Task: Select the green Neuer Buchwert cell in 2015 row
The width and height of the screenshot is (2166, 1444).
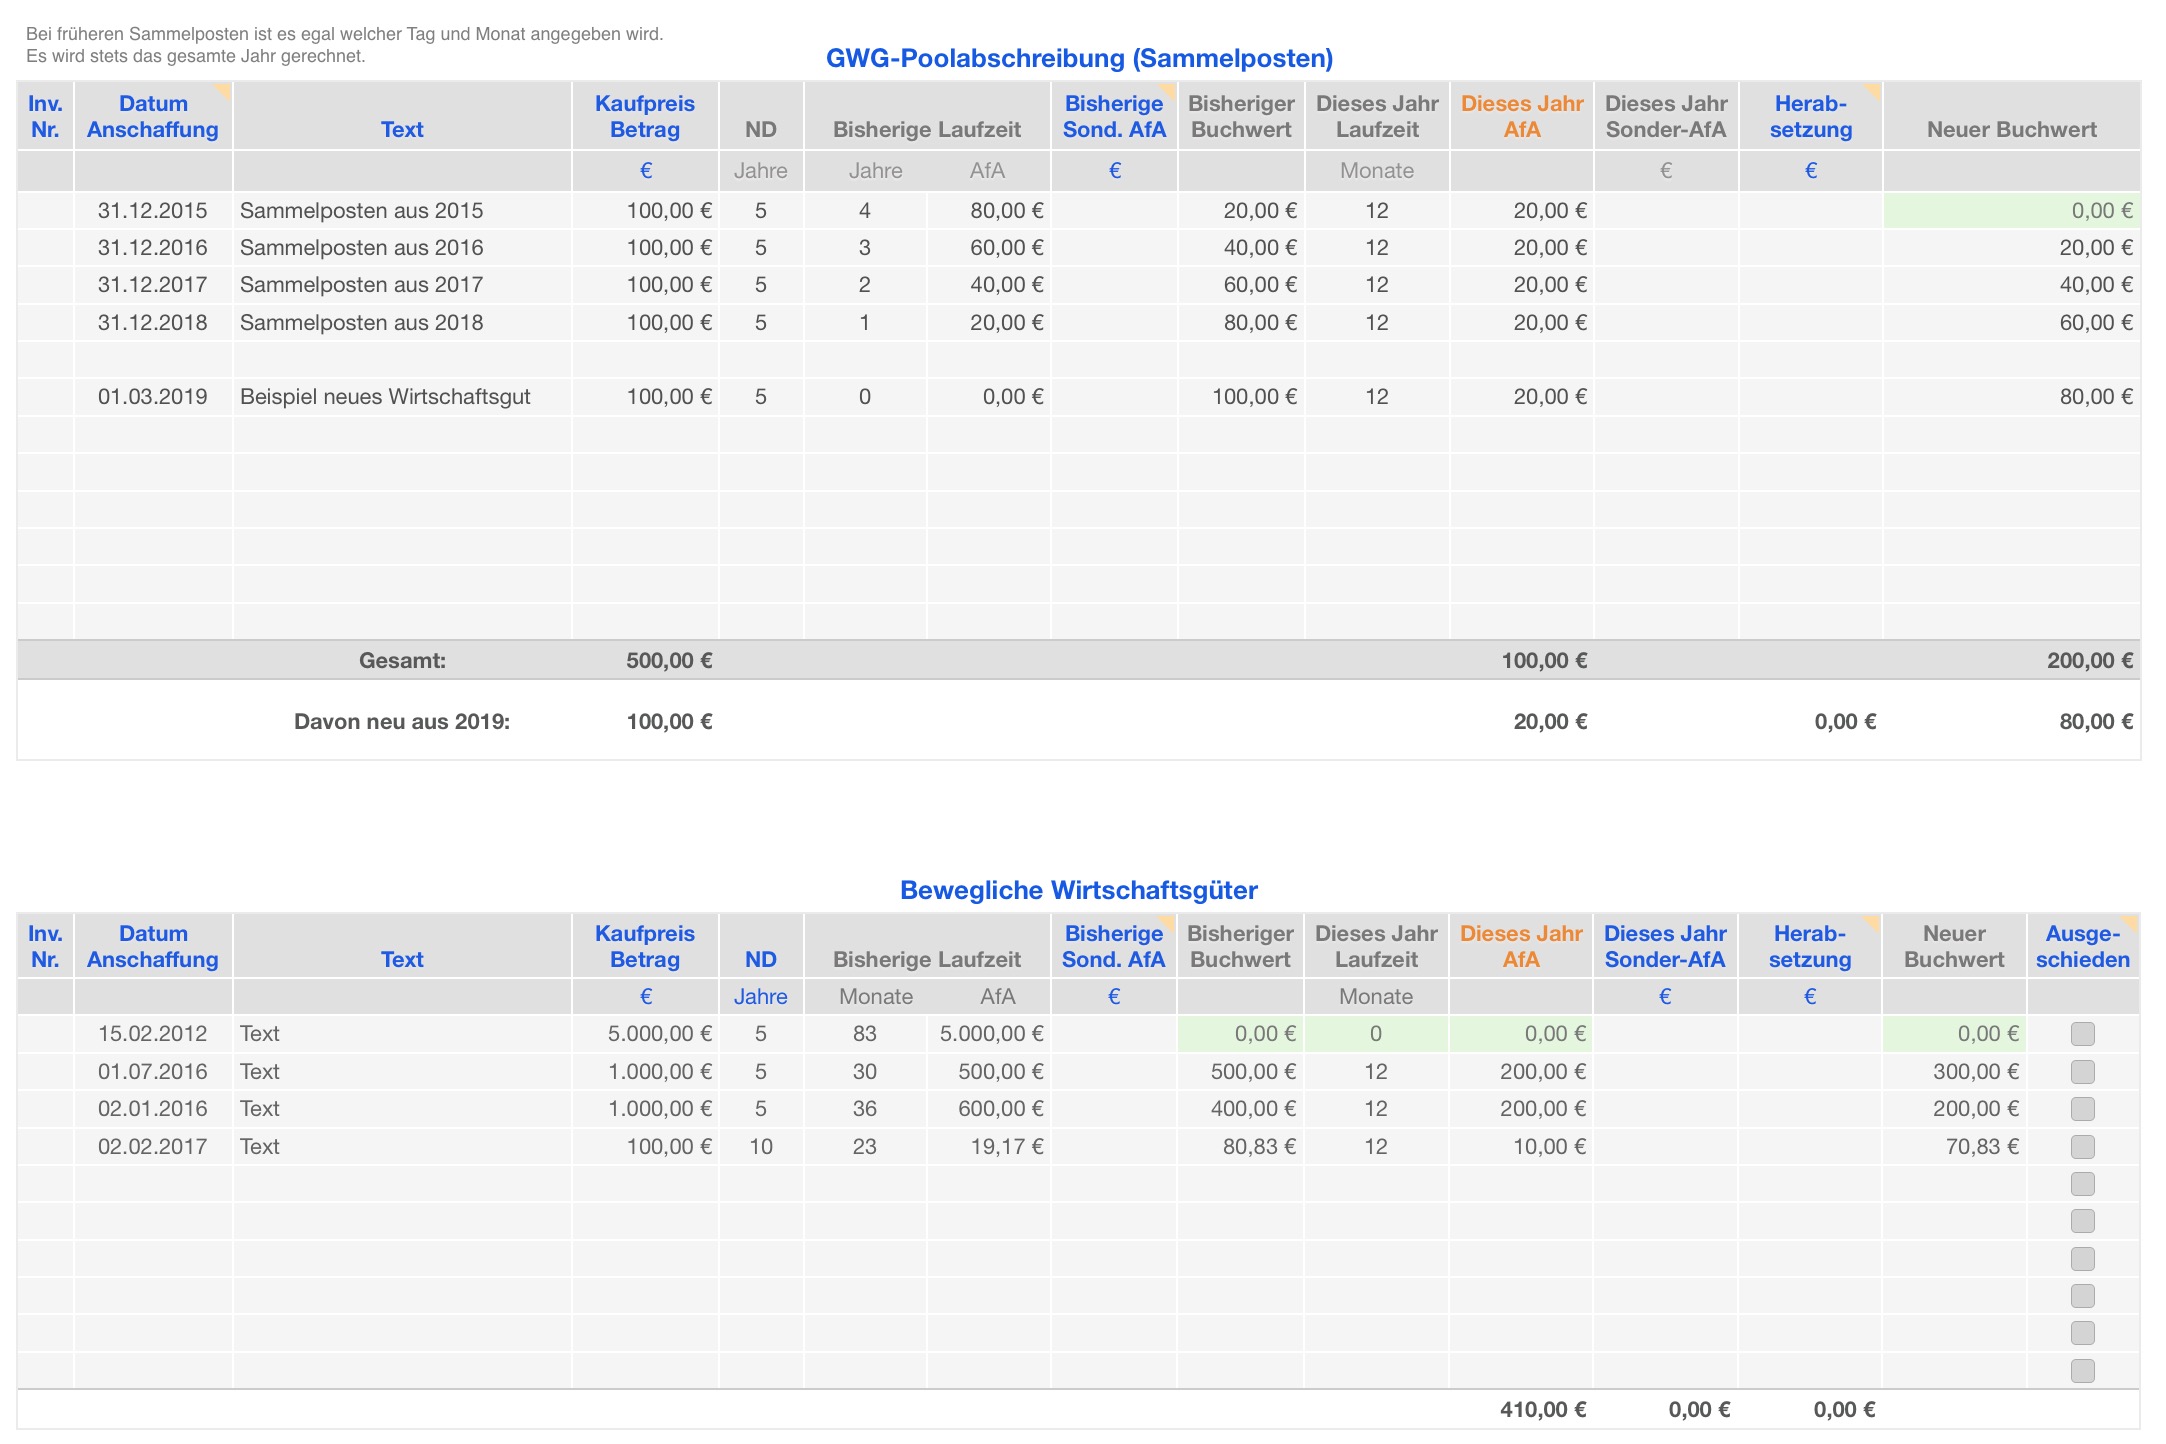Action: pos(2011,211)
